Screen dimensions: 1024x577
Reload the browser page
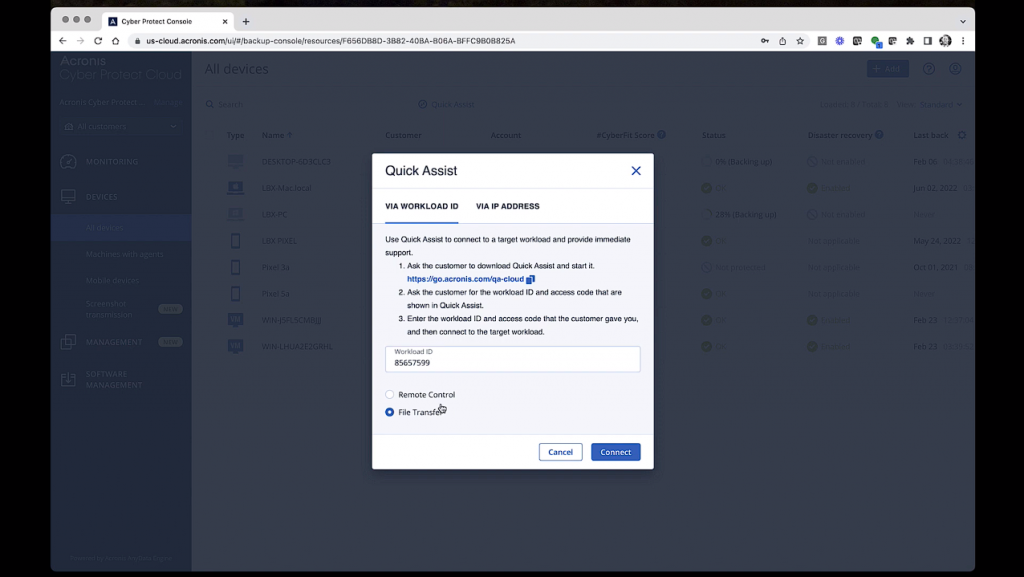pyautogui.click(x=98, y=40)
